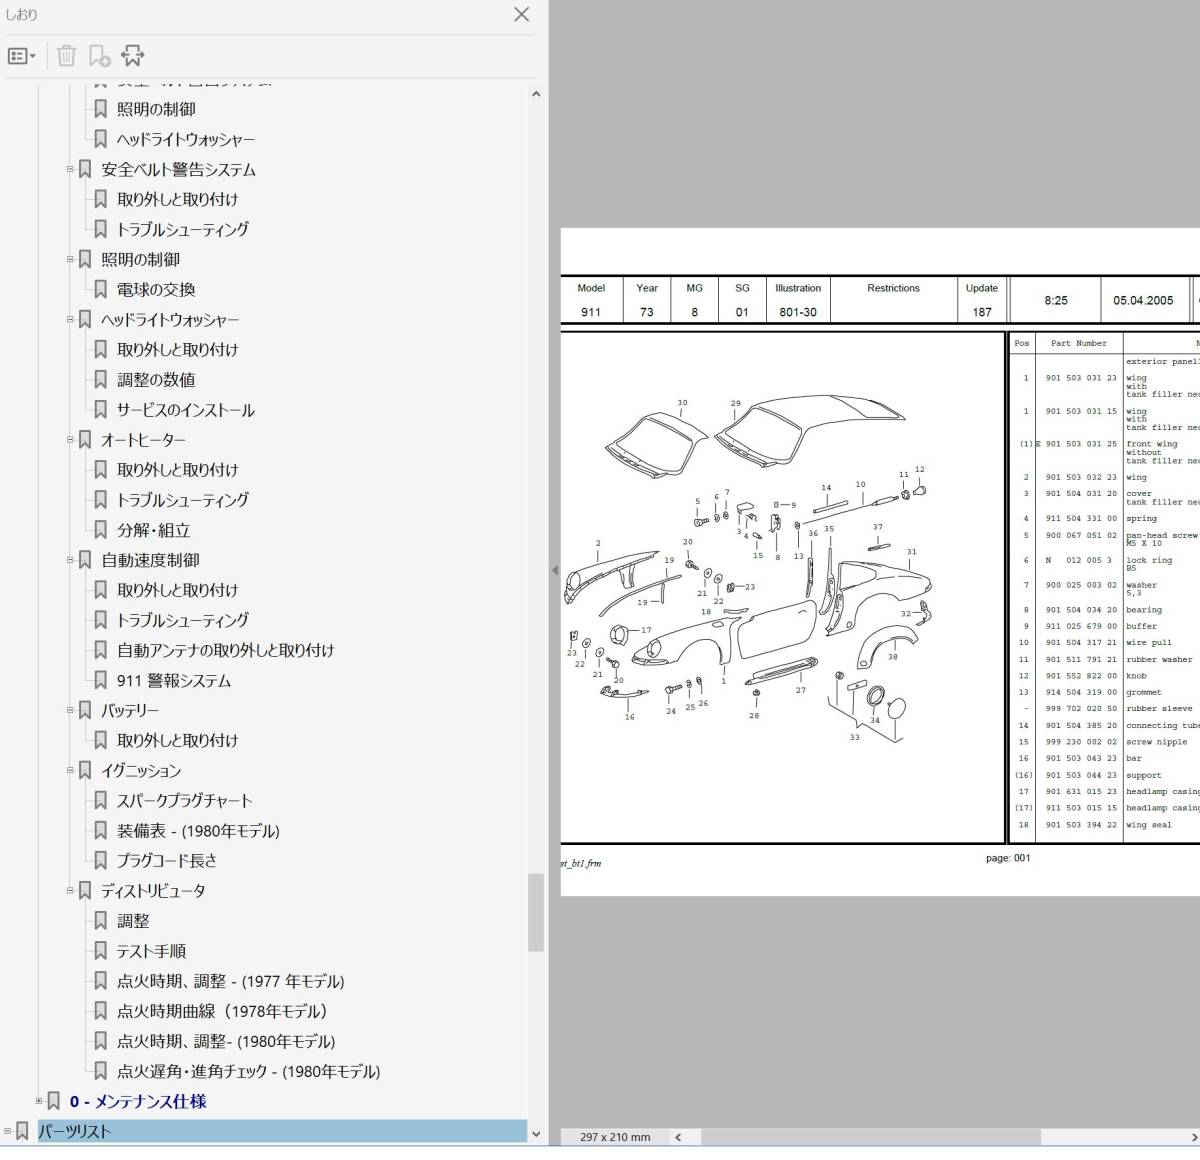Screen dimensions: 1200x1160
Task: Open bookmark 自動アンテナの取り外しと取り付け
Action: pos(225,650)
